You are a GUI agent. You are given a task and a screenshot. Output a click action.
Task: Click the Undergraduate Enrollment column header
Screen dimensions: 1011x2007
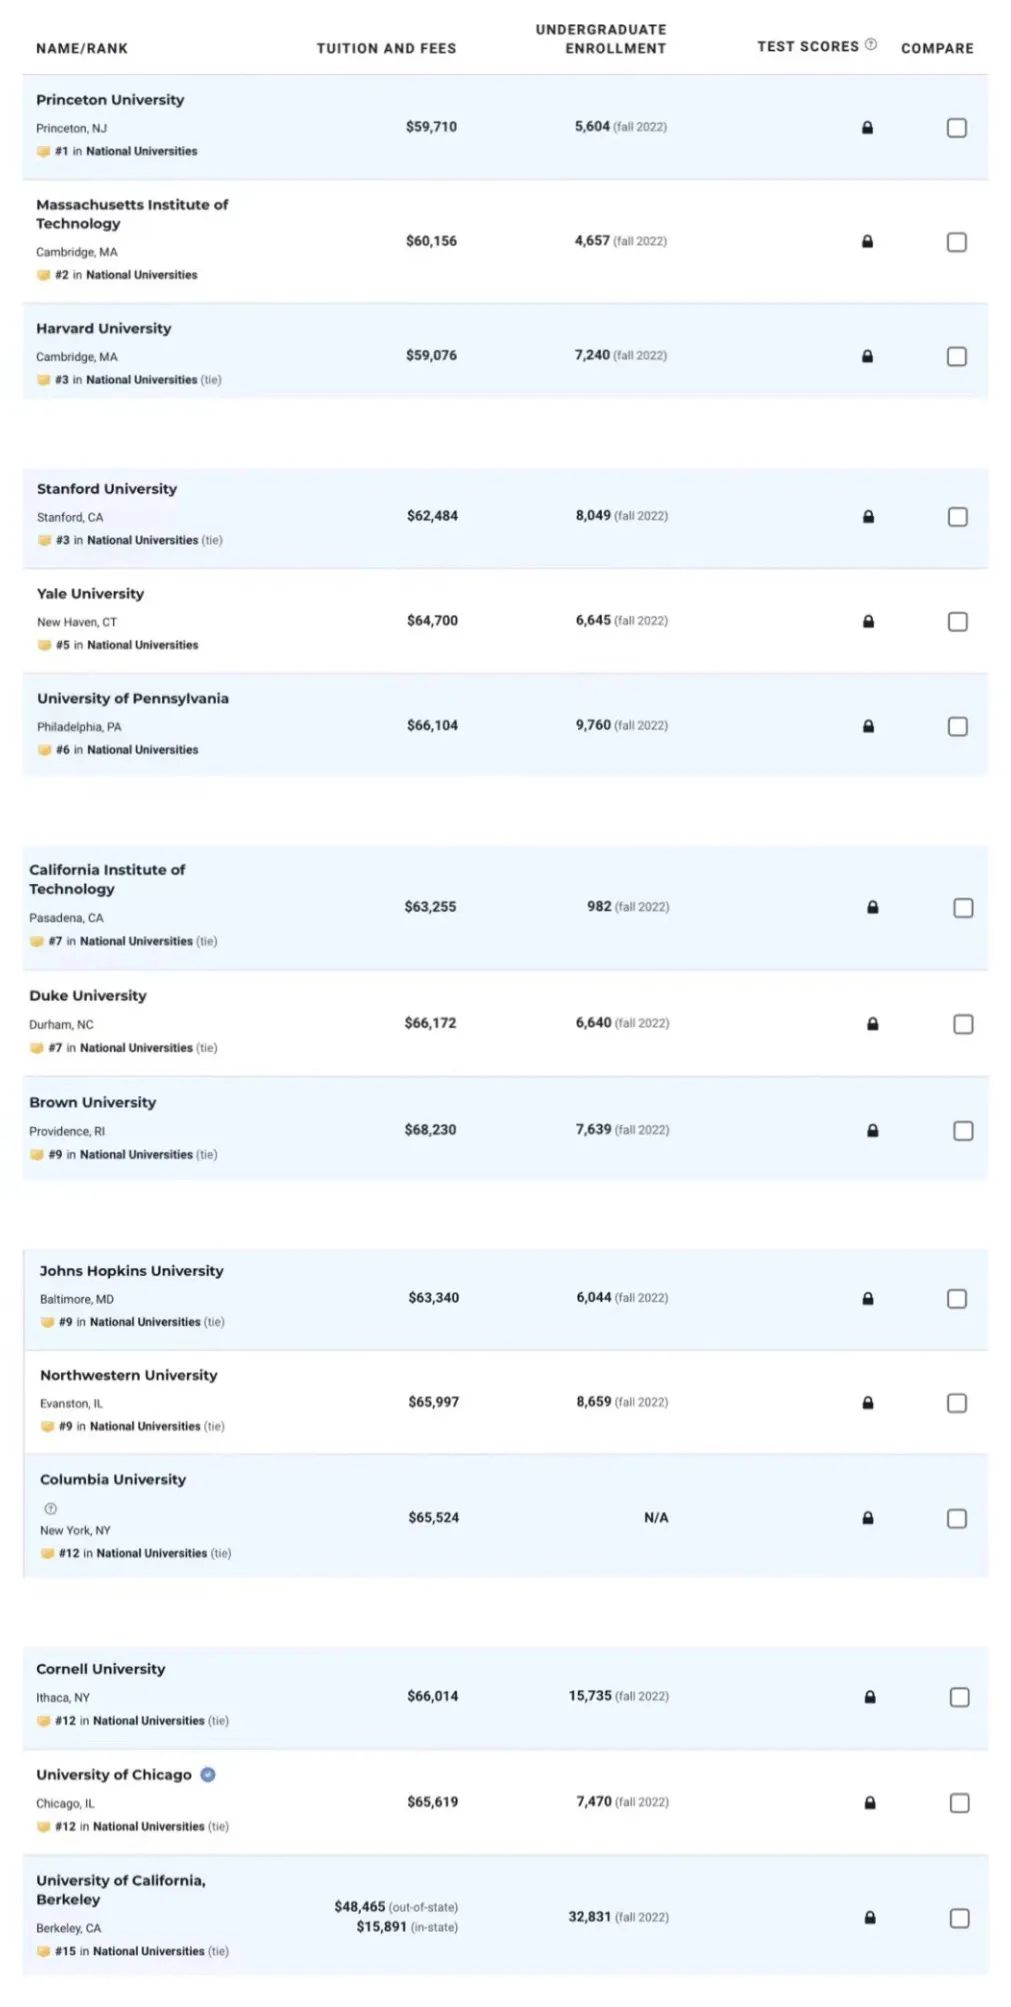point(601,39)
